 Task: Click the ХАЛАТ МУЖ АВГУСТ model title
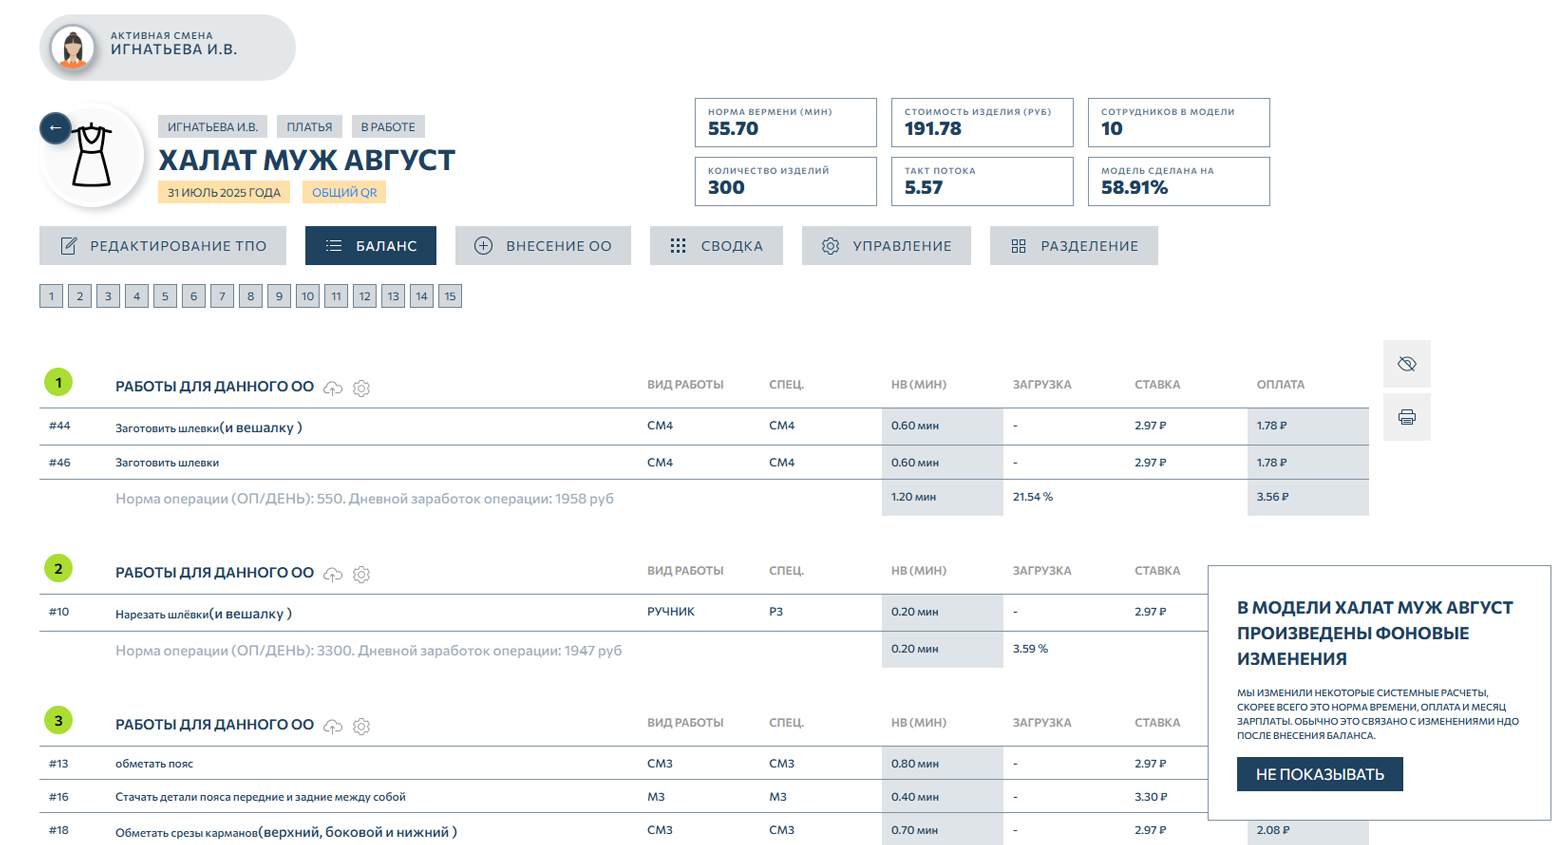[x=307, y=160]
